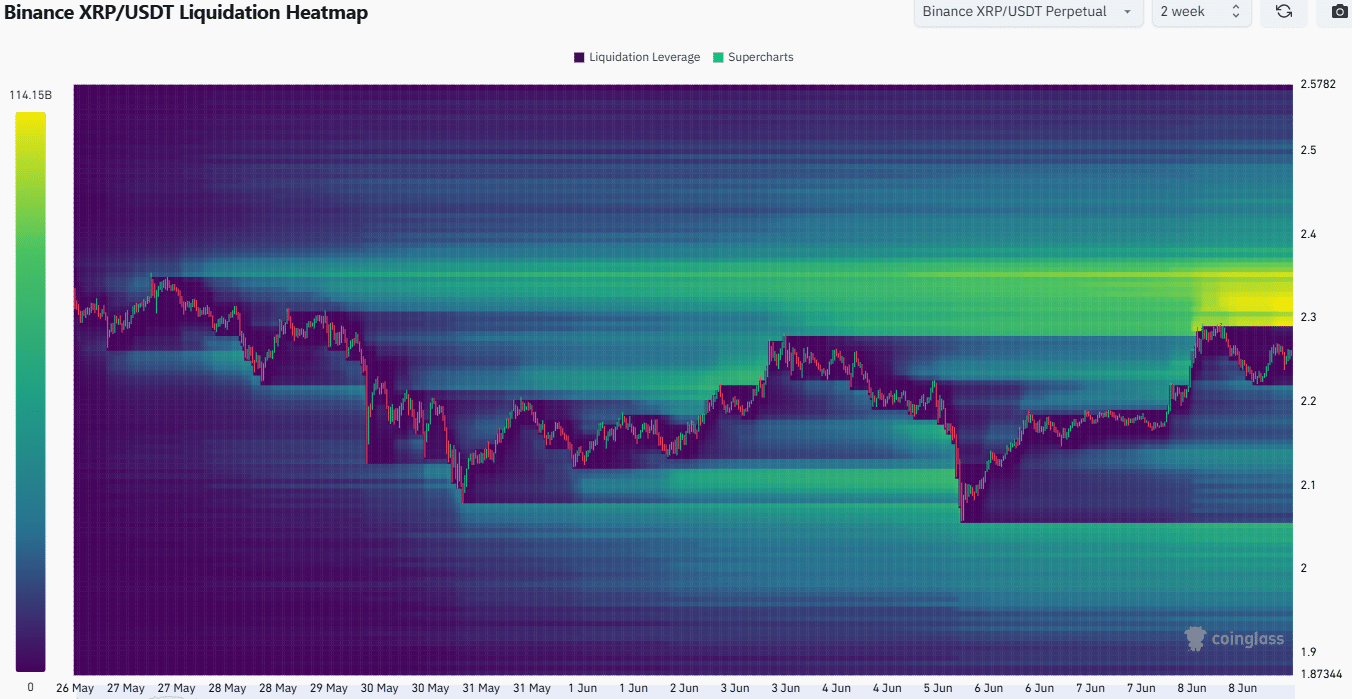Click the 1.9 price axis label
Screen dimensions: 1352x699
pos(1307,651)
